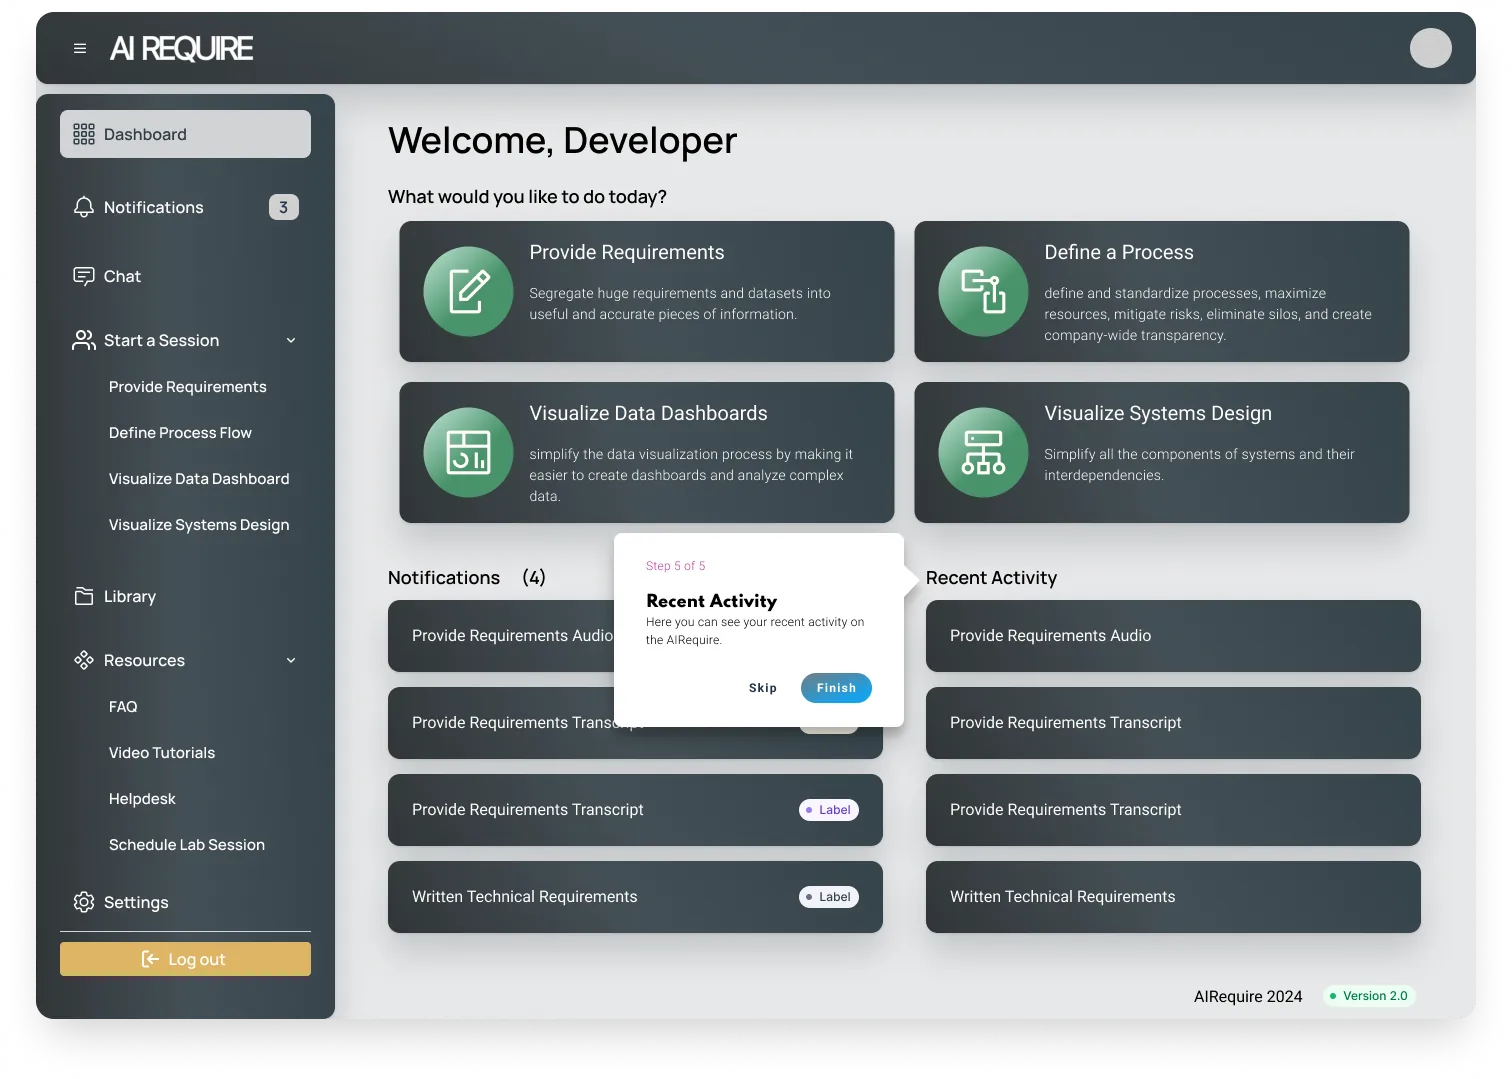Open the Visualize Data Dashboards card

[646, 452]
